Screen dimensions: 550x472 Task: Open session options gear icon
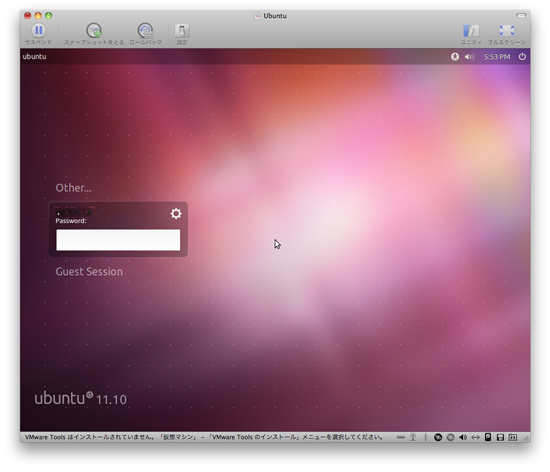point(176,214)
